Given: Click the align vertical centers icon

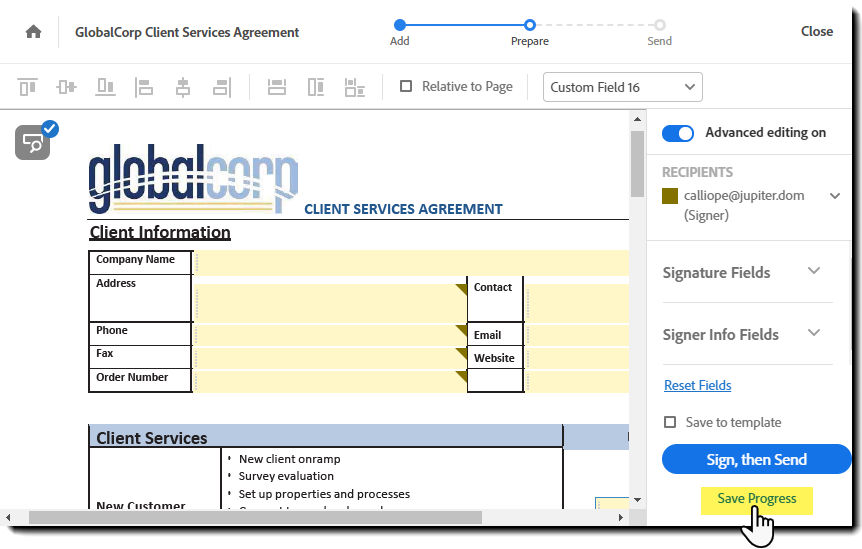Looking at the screenshot, I should point(67,87).
